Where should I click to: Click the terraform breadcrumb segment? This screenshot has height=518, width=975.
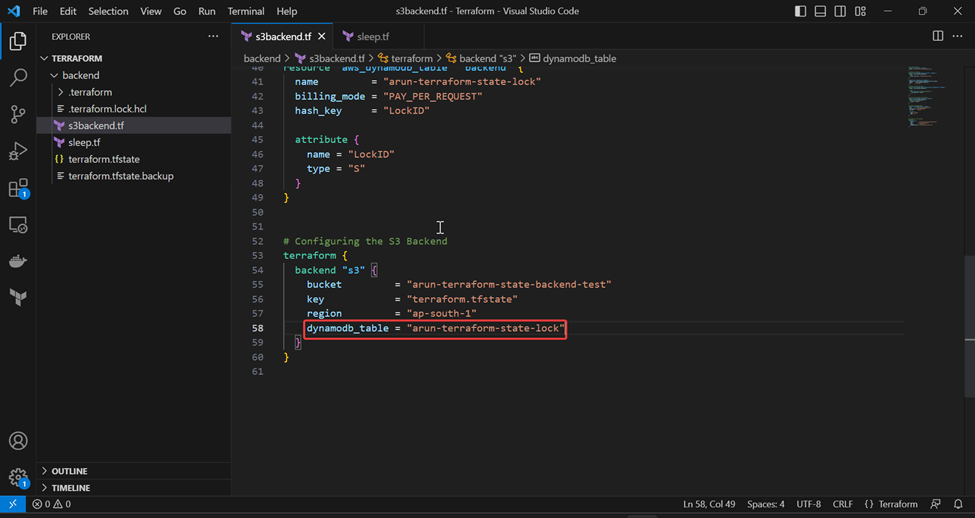click(x=405, y=58)
